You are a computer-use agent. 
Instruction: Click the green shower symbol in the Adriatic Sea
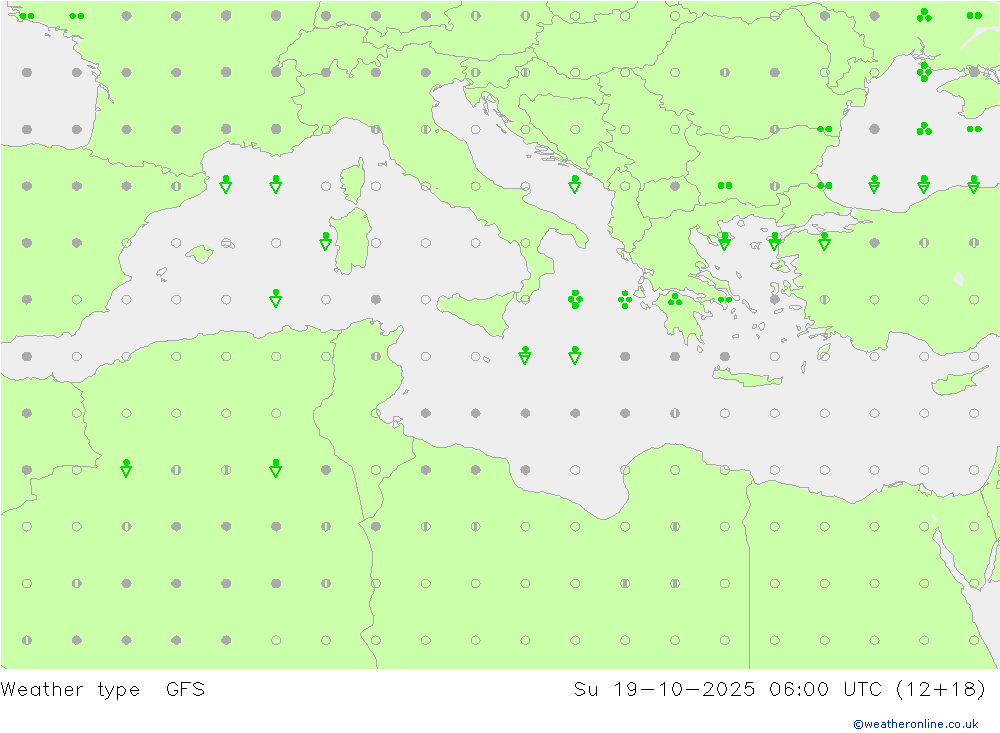click(x=575, y=184)
